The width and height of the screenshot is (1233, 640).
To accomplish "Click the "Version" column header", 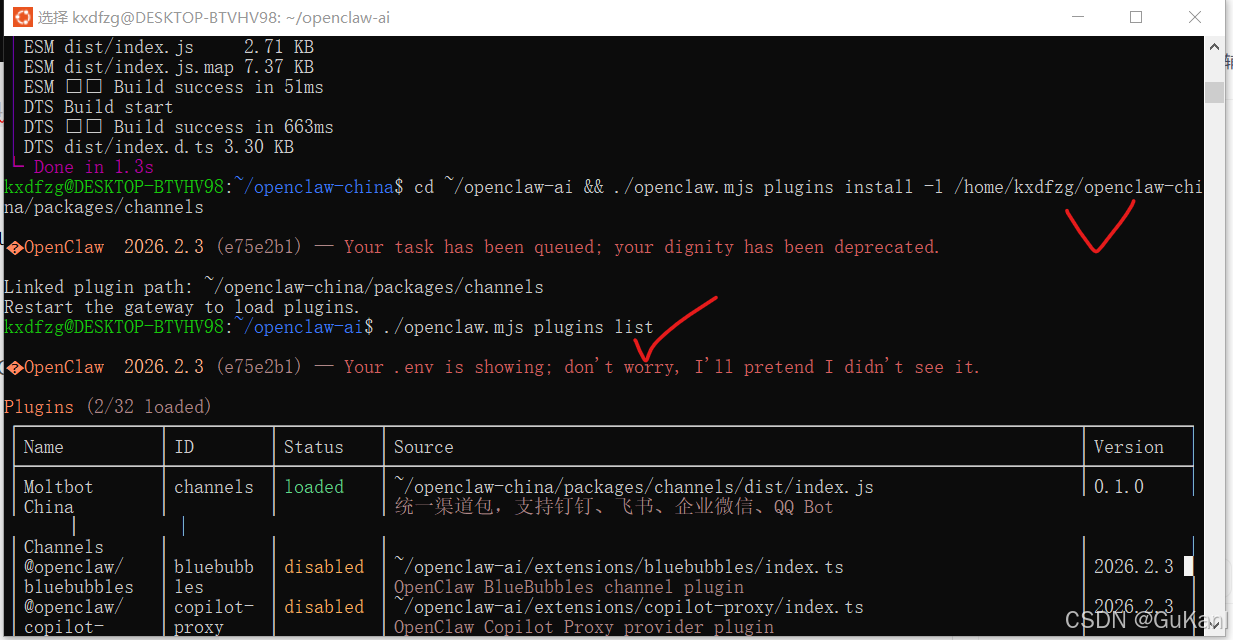I will (1128, 447).
